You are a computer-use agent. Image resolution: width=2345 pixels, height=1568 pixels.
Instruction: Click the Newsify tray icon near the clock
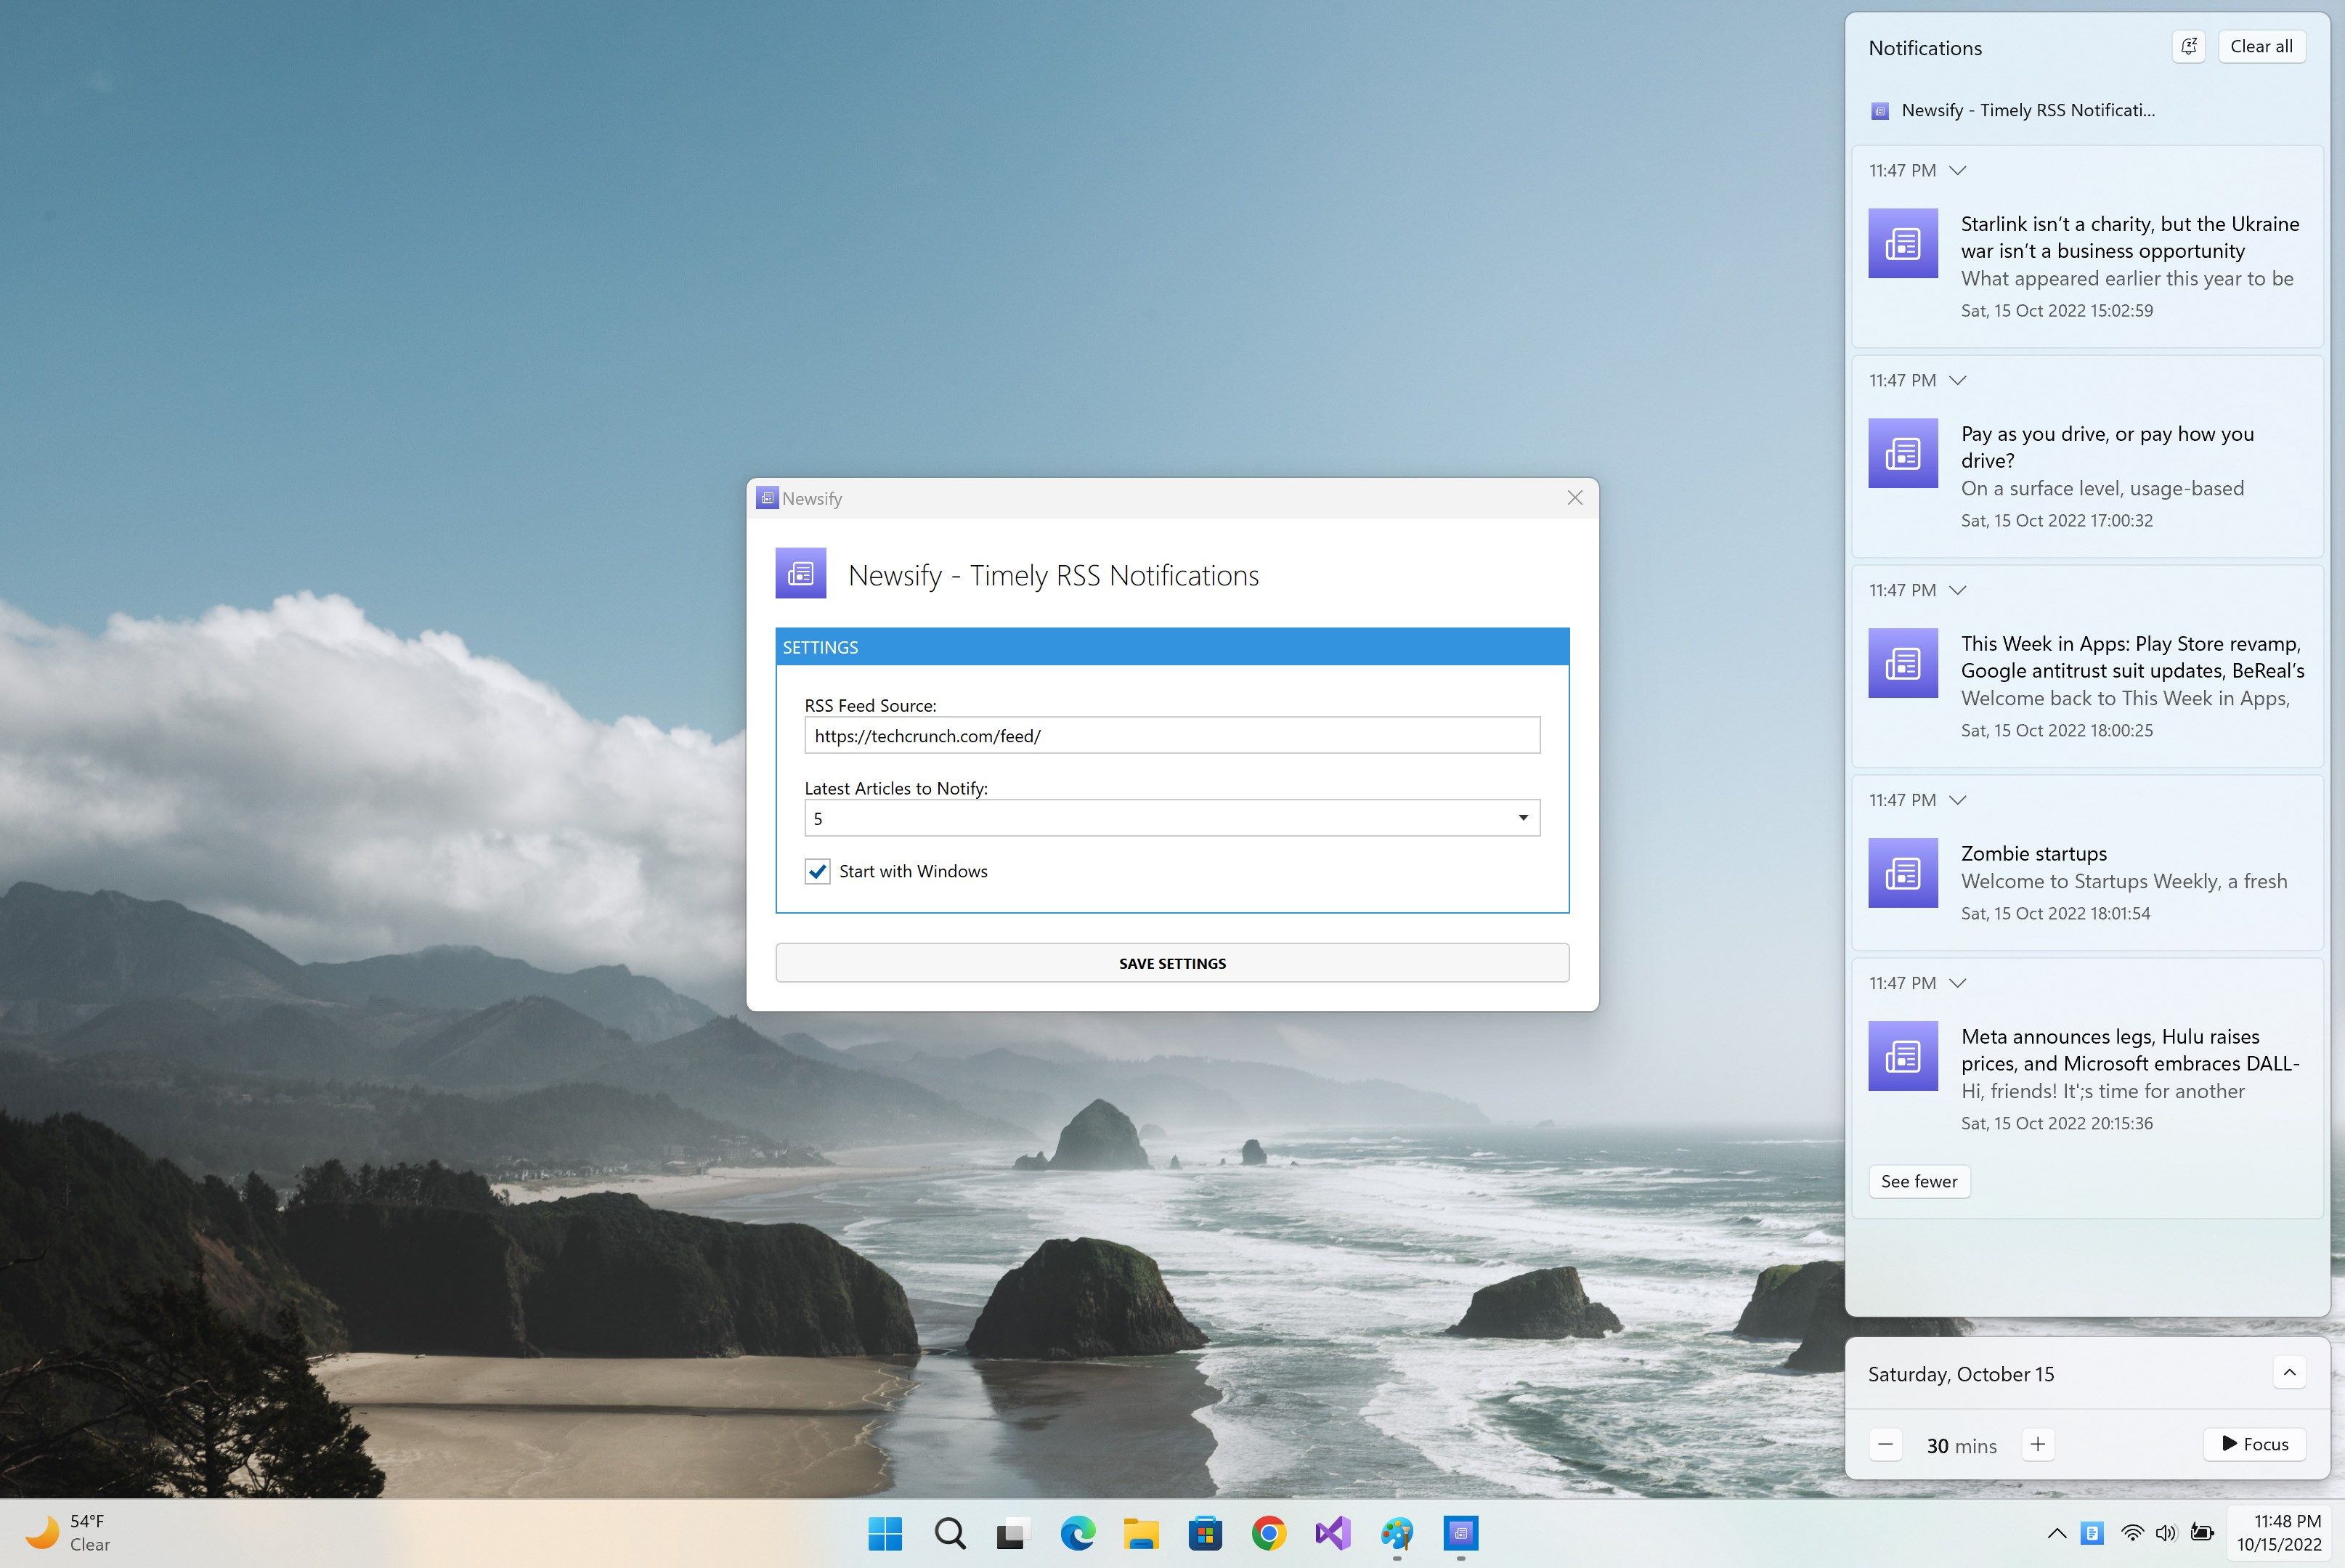click(2092, 1533)
